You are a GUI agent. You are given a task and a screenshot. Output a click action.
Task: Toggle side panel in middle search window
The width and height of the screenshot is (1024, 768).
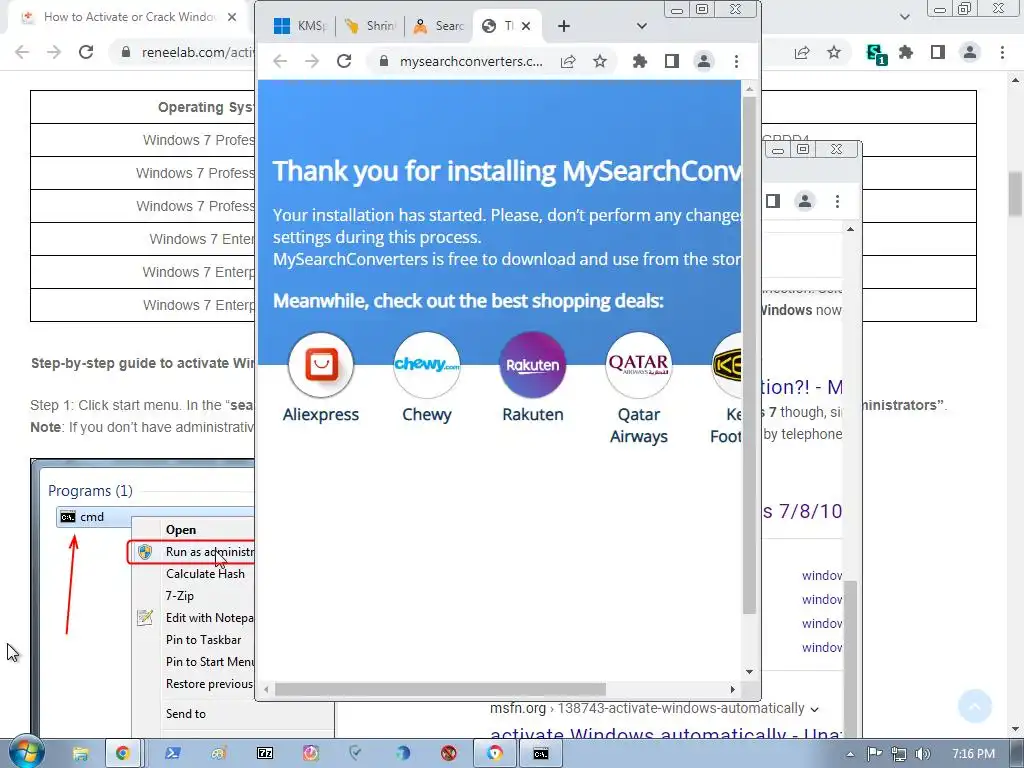(x=773, y=201)
